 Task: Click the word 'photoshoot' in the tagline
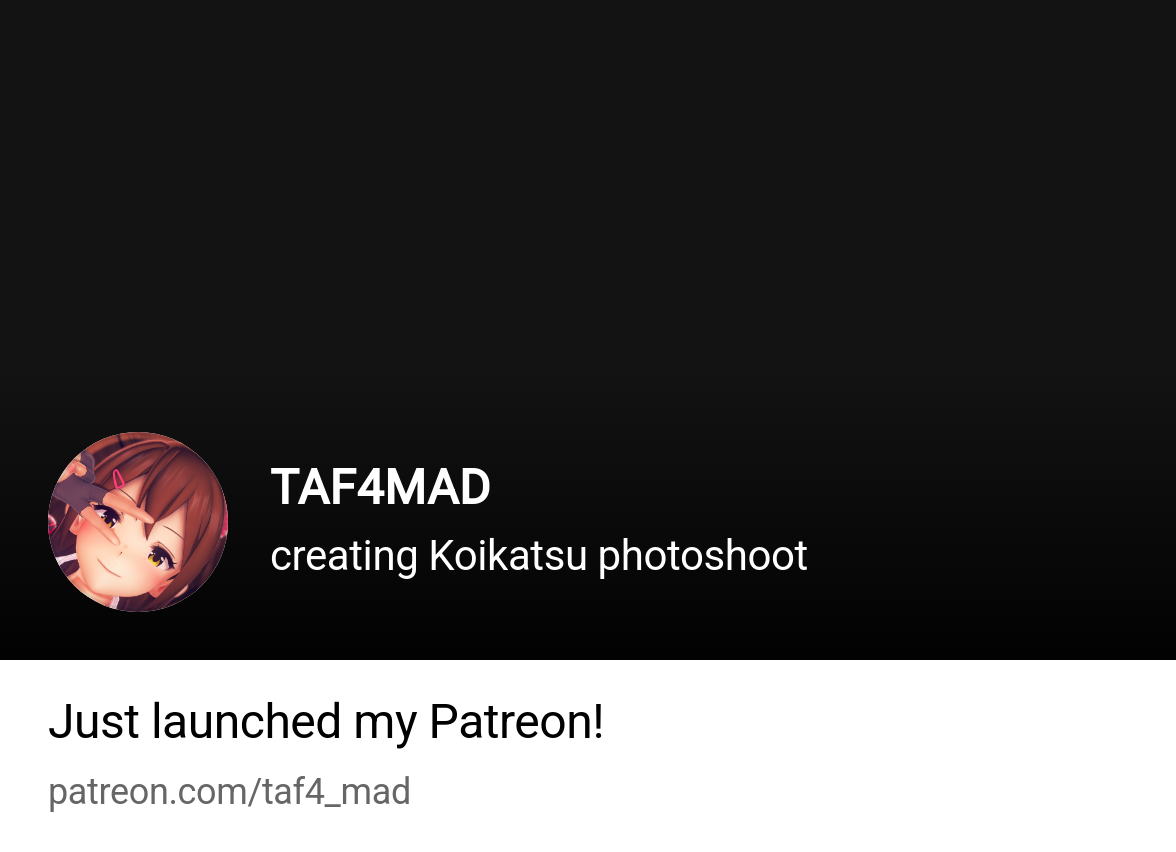[703, 557]
